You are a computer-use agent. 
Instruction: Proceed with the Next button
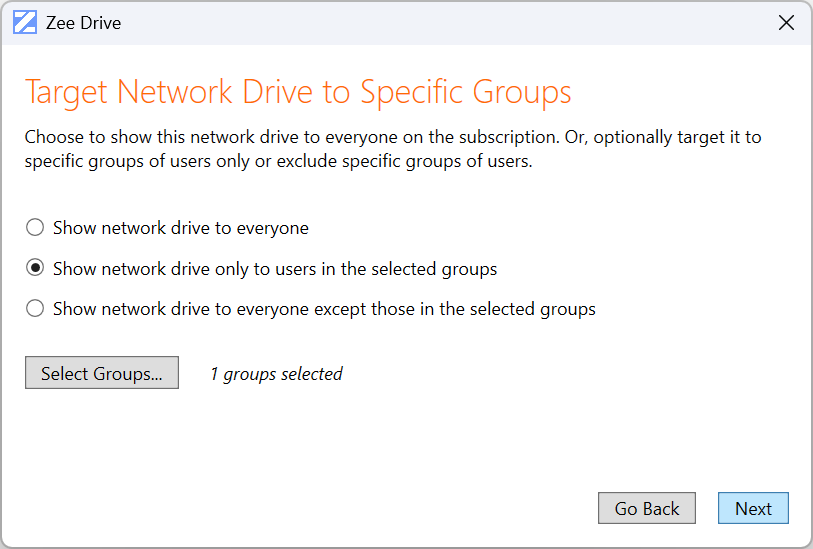click(x=753, y=508)
